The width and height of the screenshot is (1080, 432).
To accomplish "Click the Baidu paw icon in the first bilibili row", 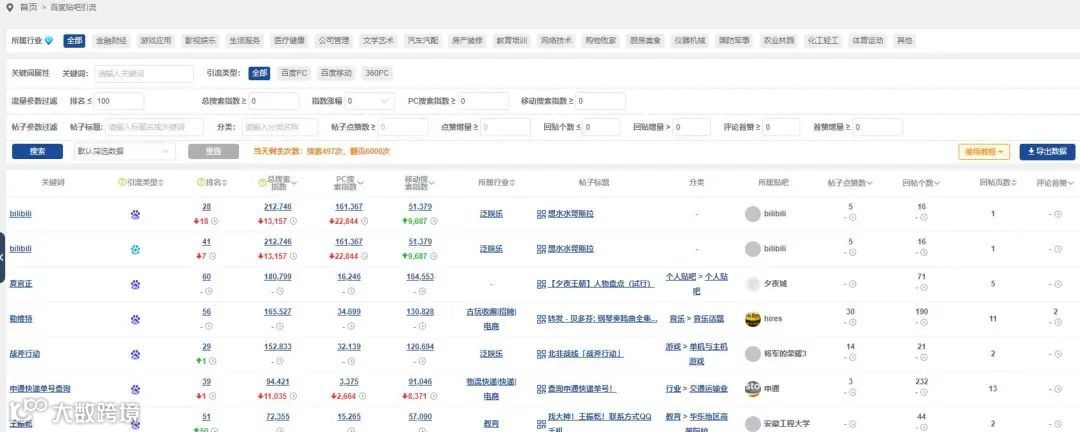I will [x=135, y=214].
